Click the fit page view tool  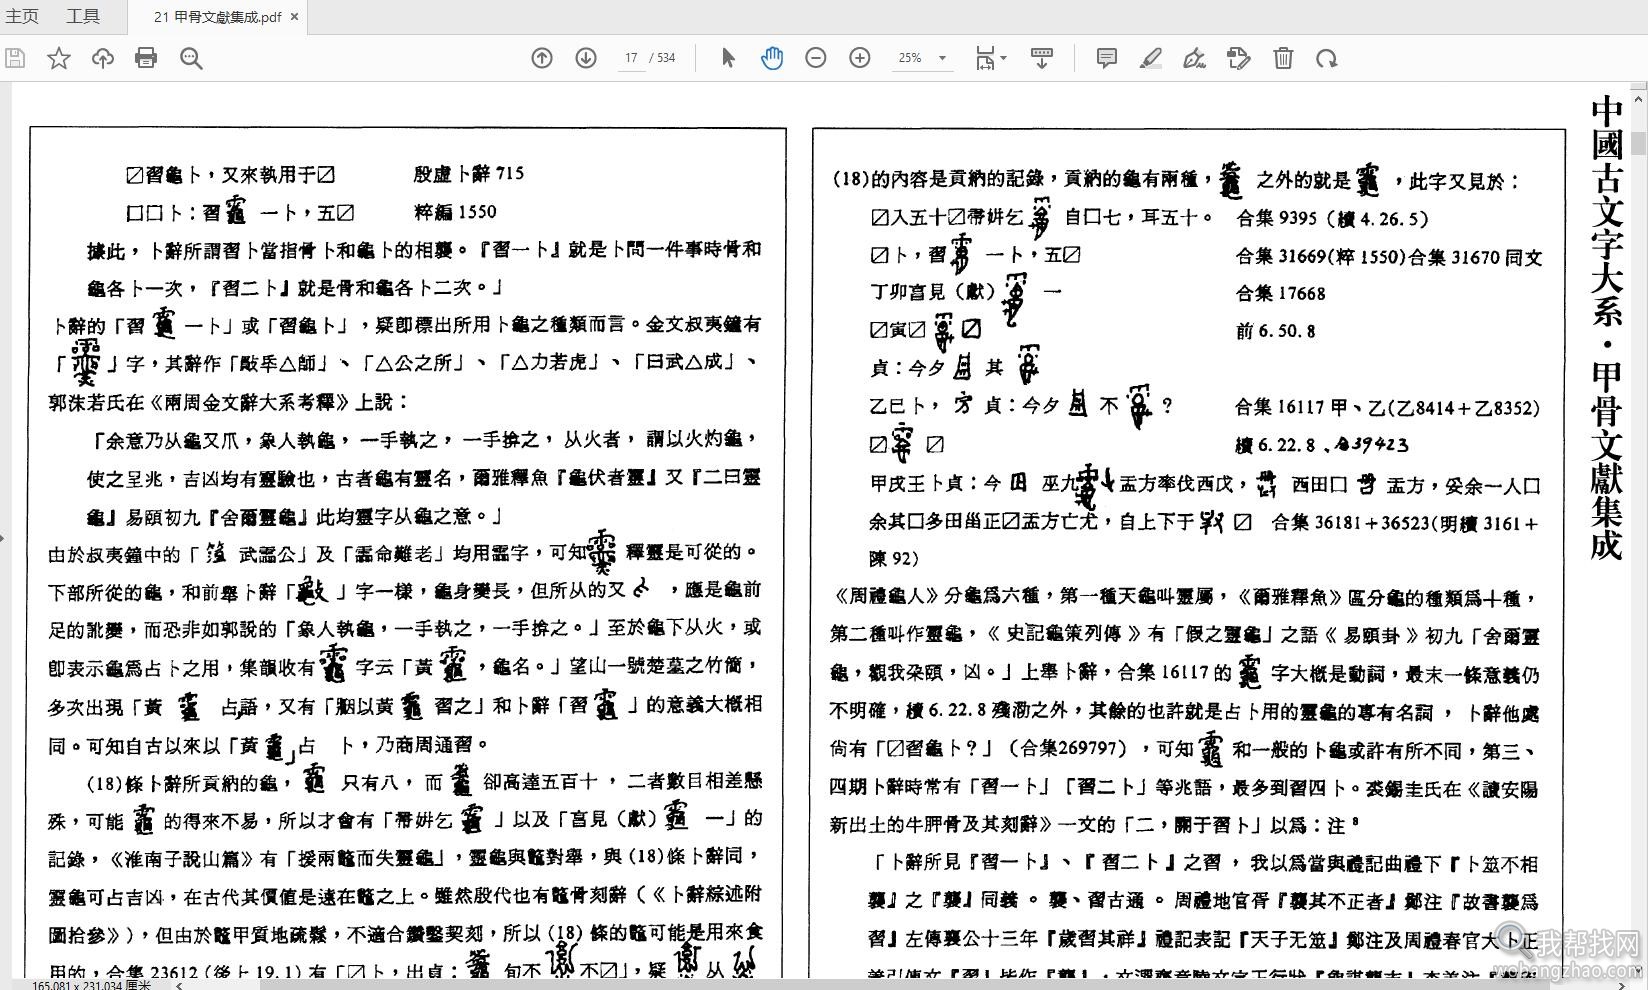pyautogui.click(x=985, y=58)
